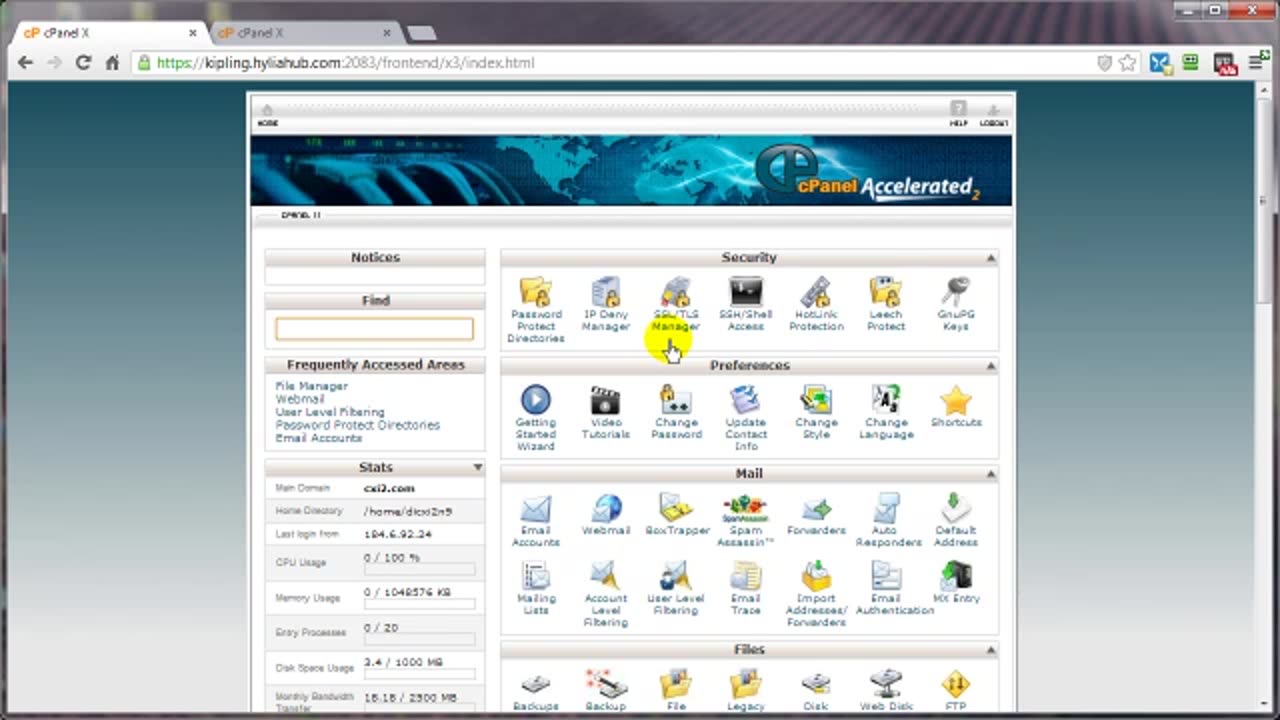
Task: Click the Help icon in header
Action: 958,114
